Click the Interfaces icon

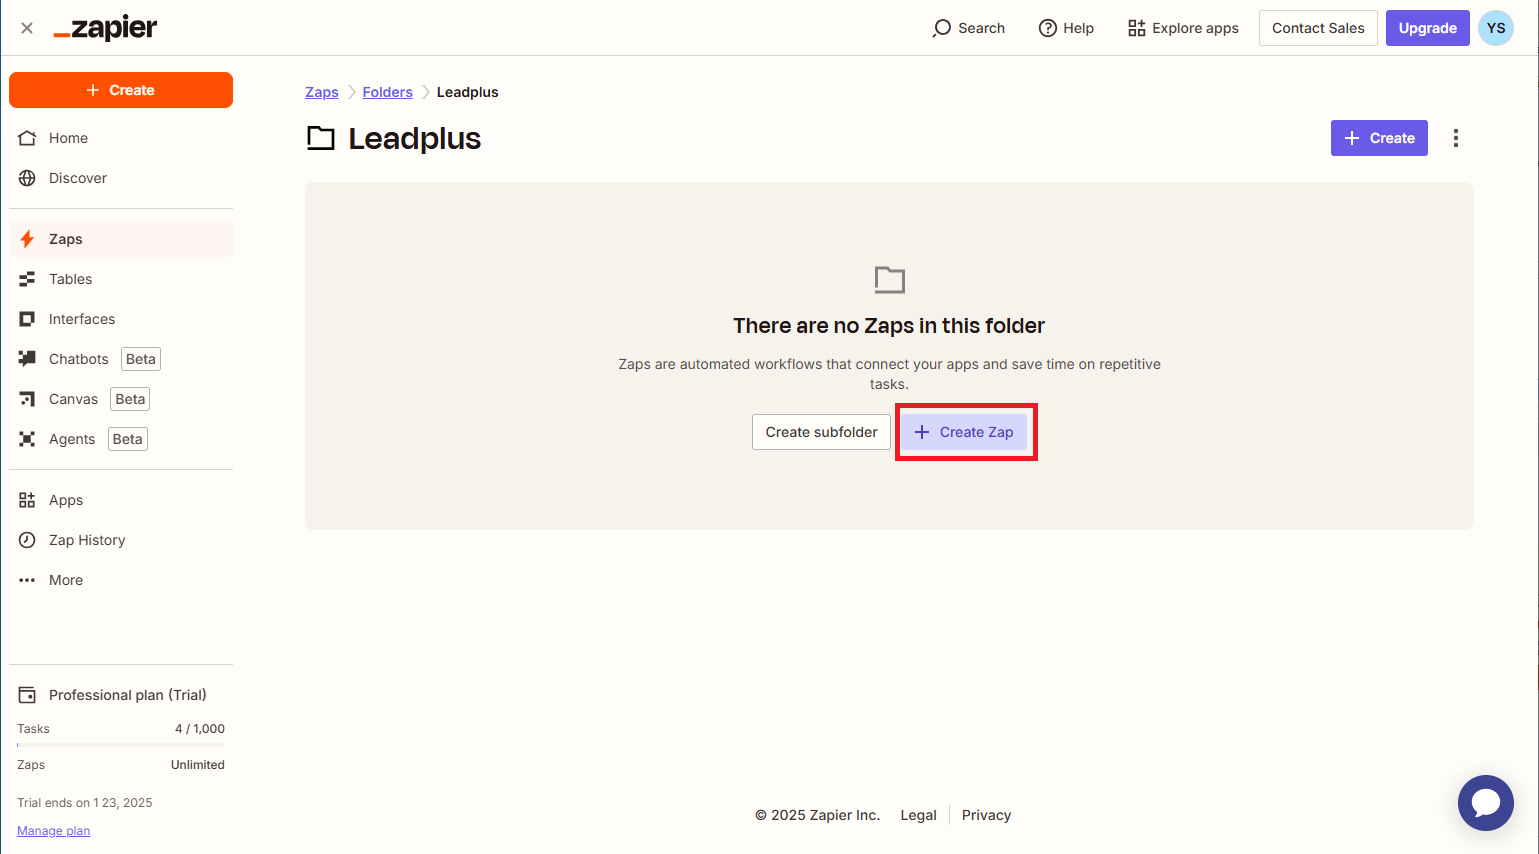coord(27,319)
